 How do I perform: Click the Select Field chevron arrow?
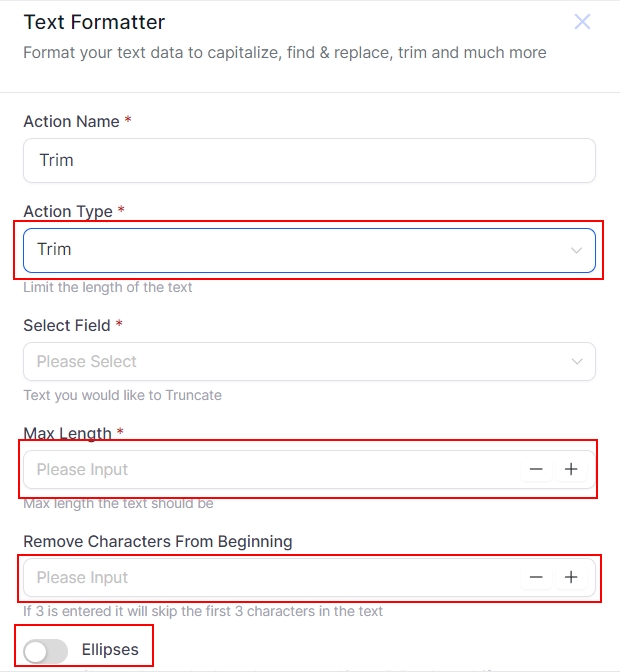[576, 362]
